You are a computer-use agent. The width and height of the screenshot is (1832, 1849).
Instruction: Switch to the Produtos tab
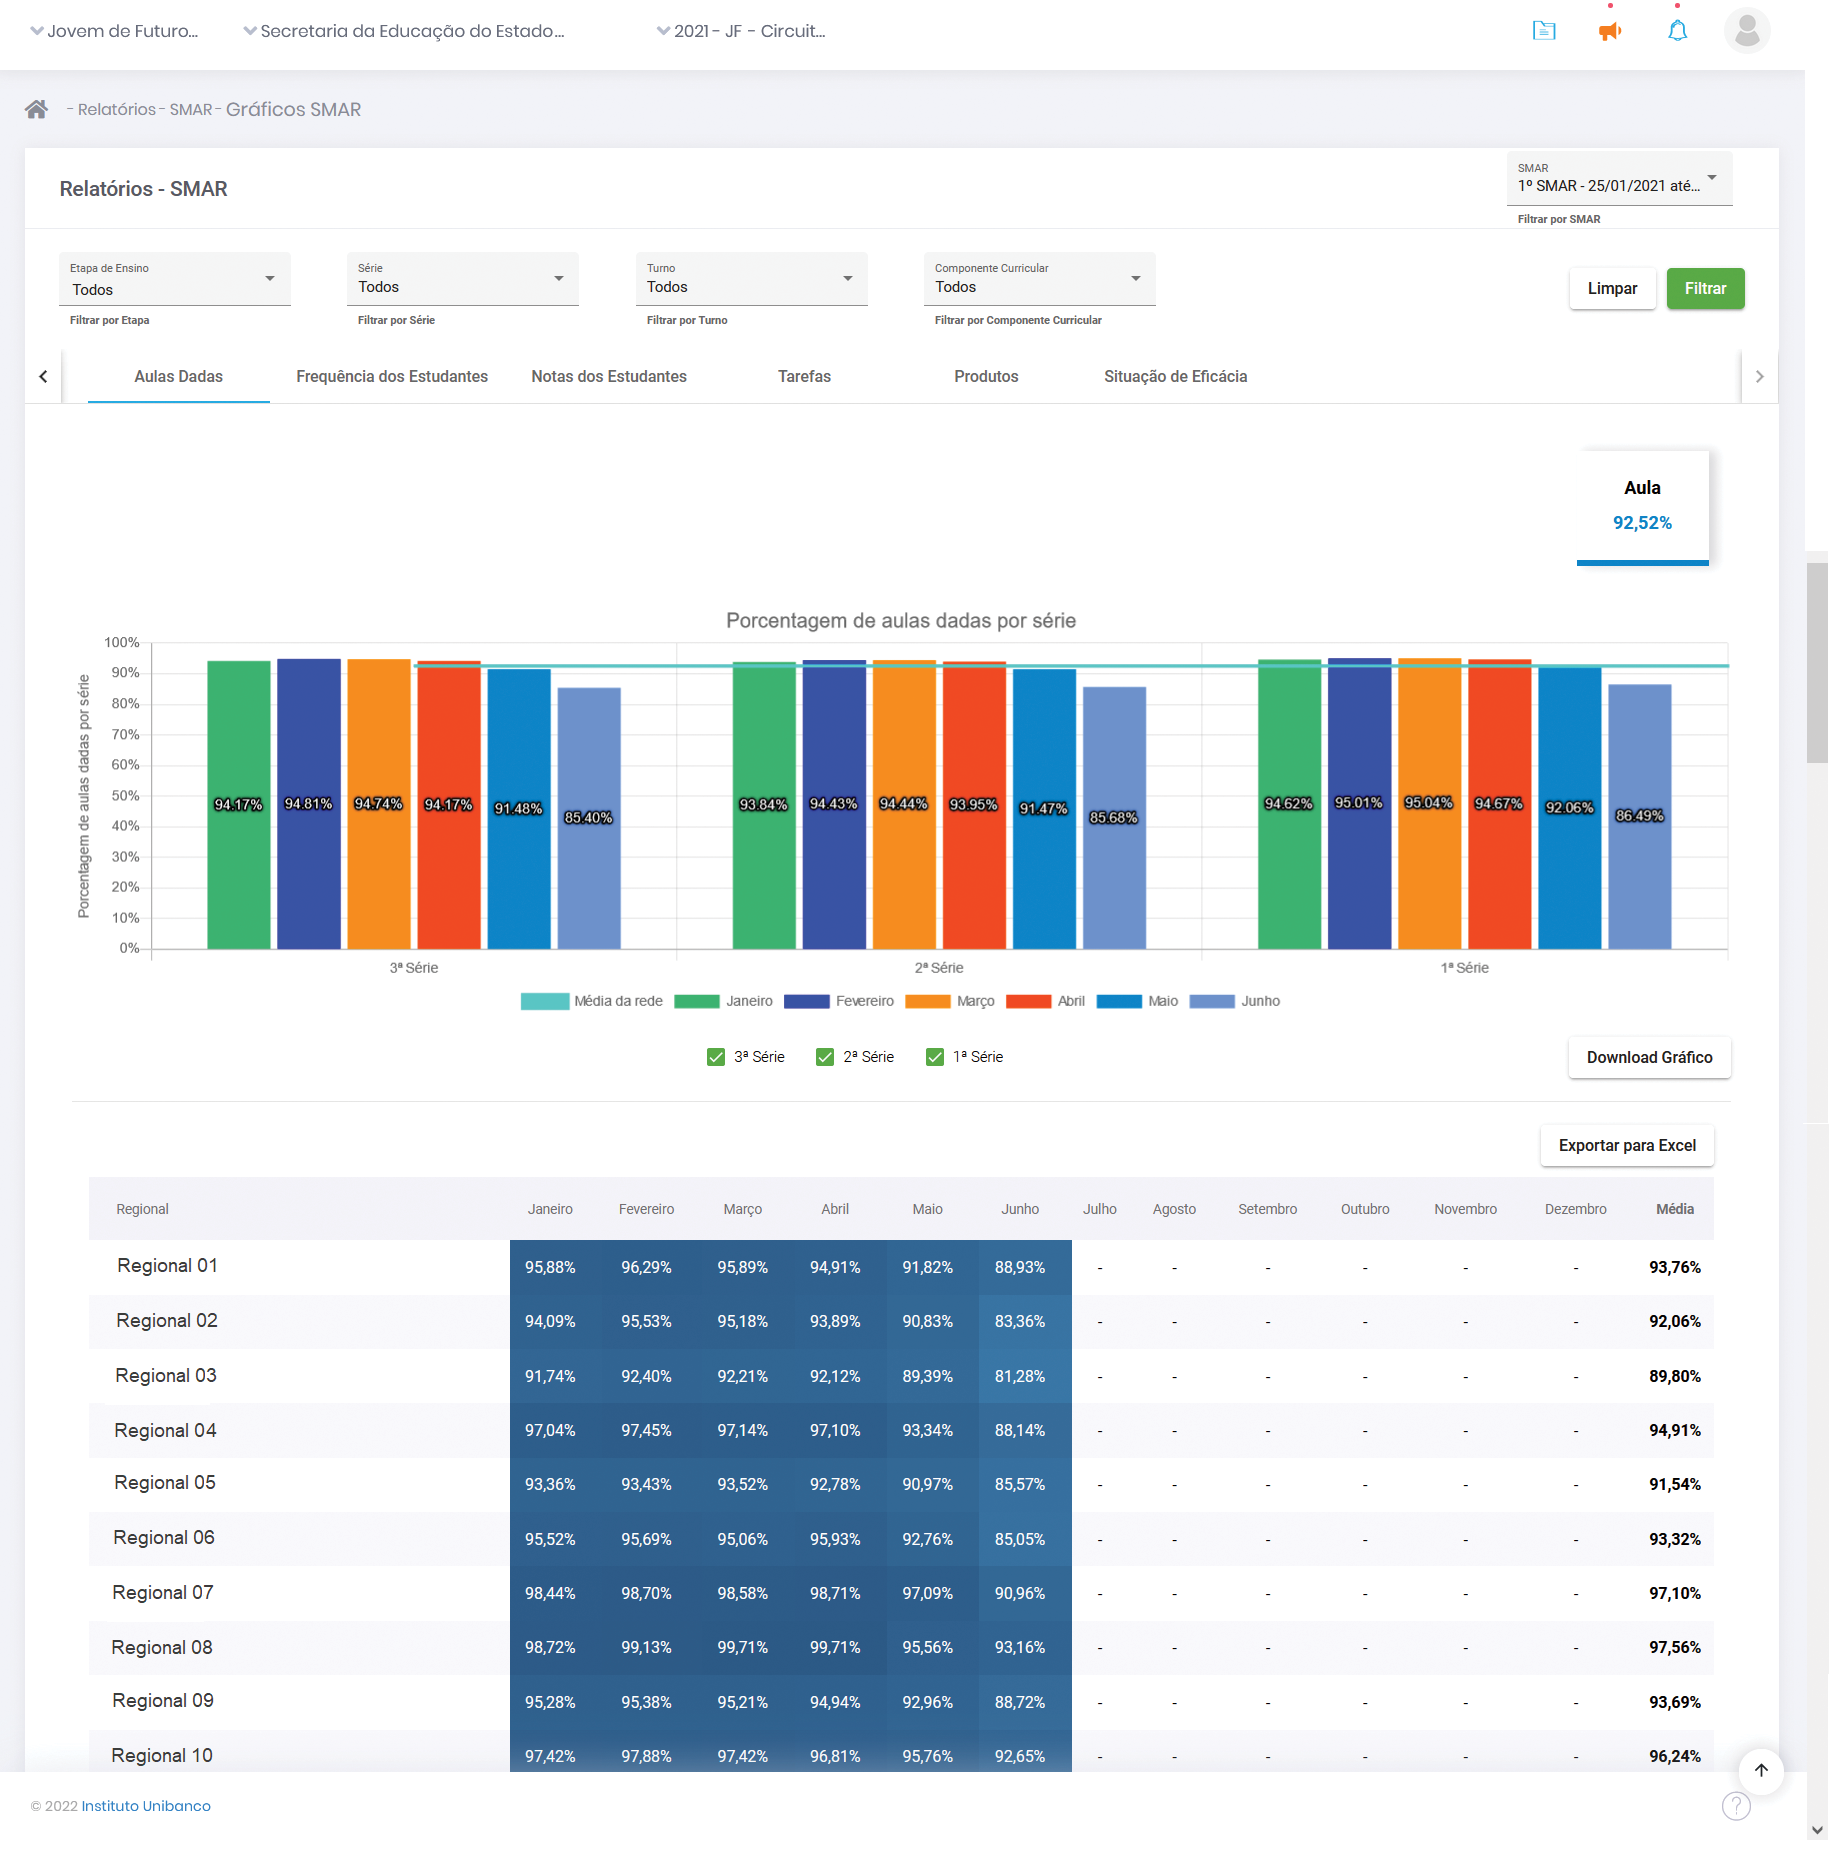coord(986,377)
